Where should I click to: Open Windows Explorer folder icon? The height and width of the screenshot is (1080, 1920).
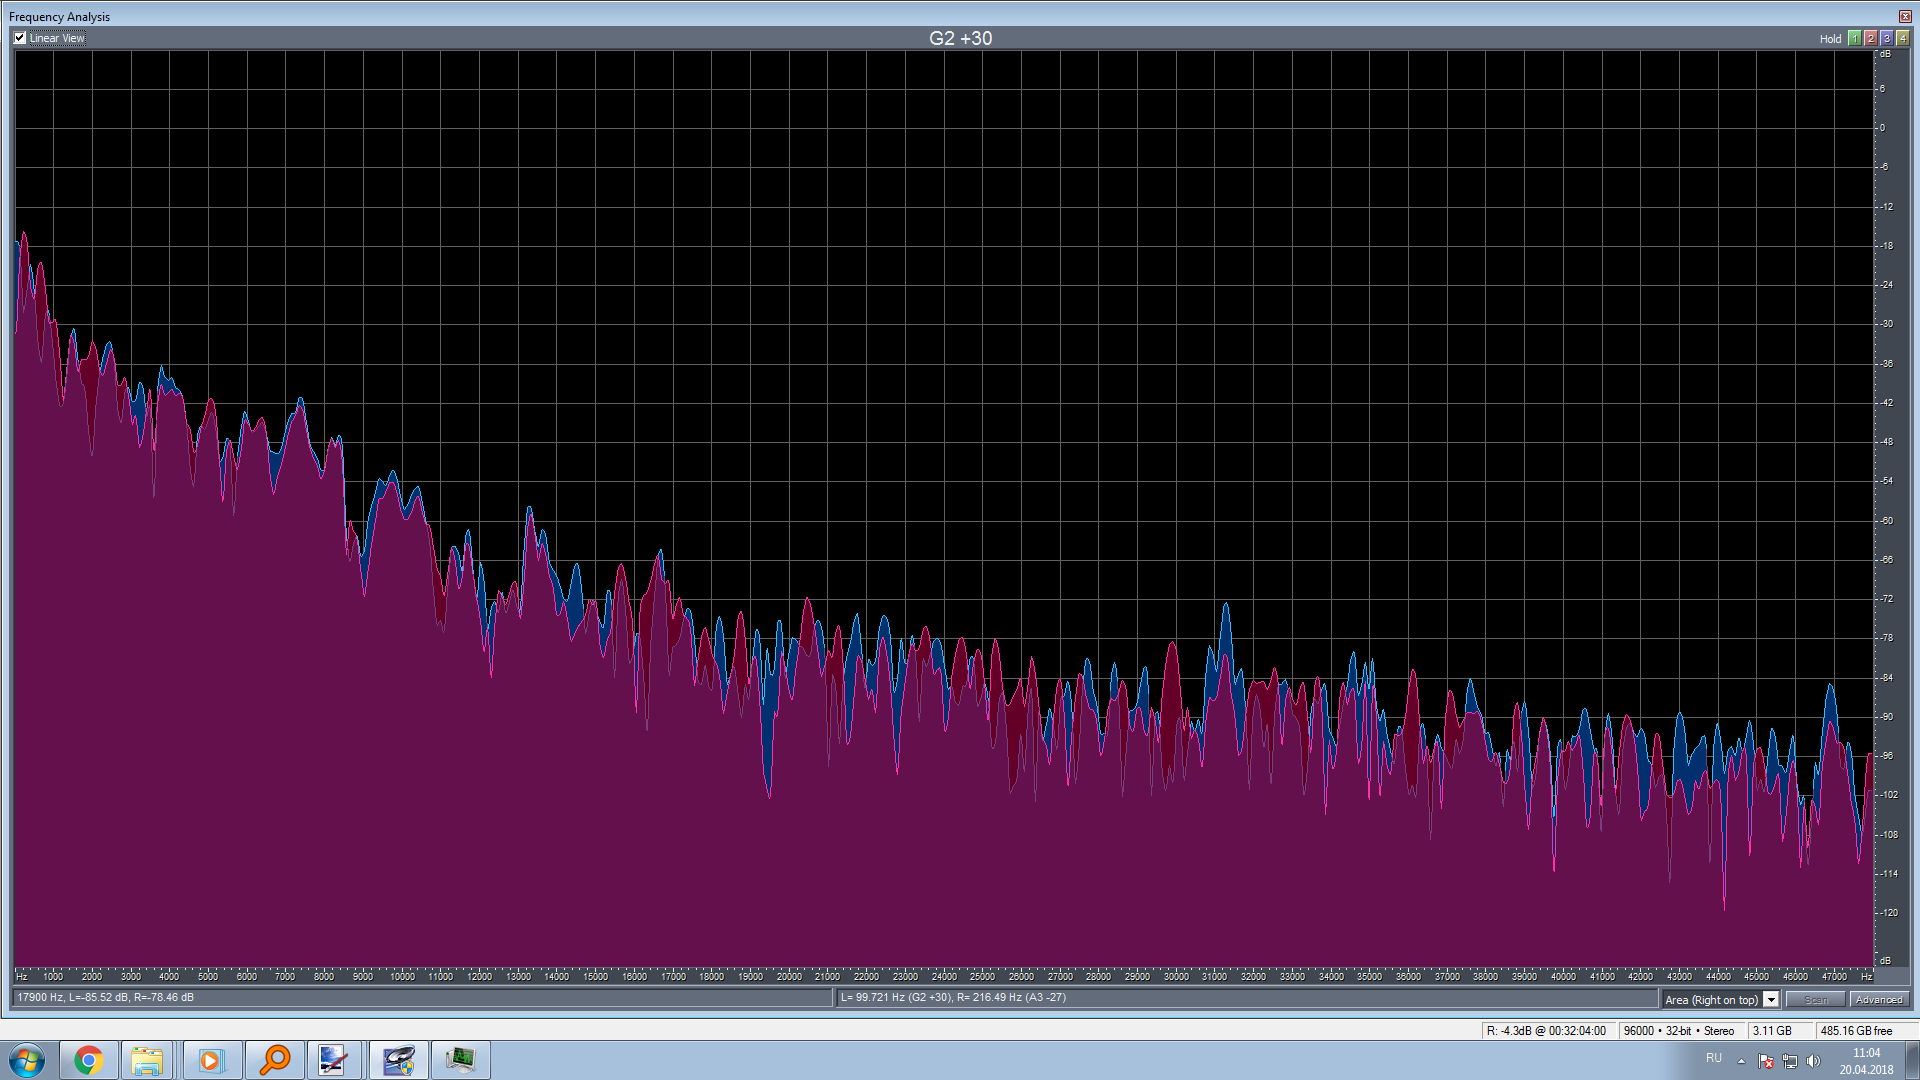(x=147, y=1060)
